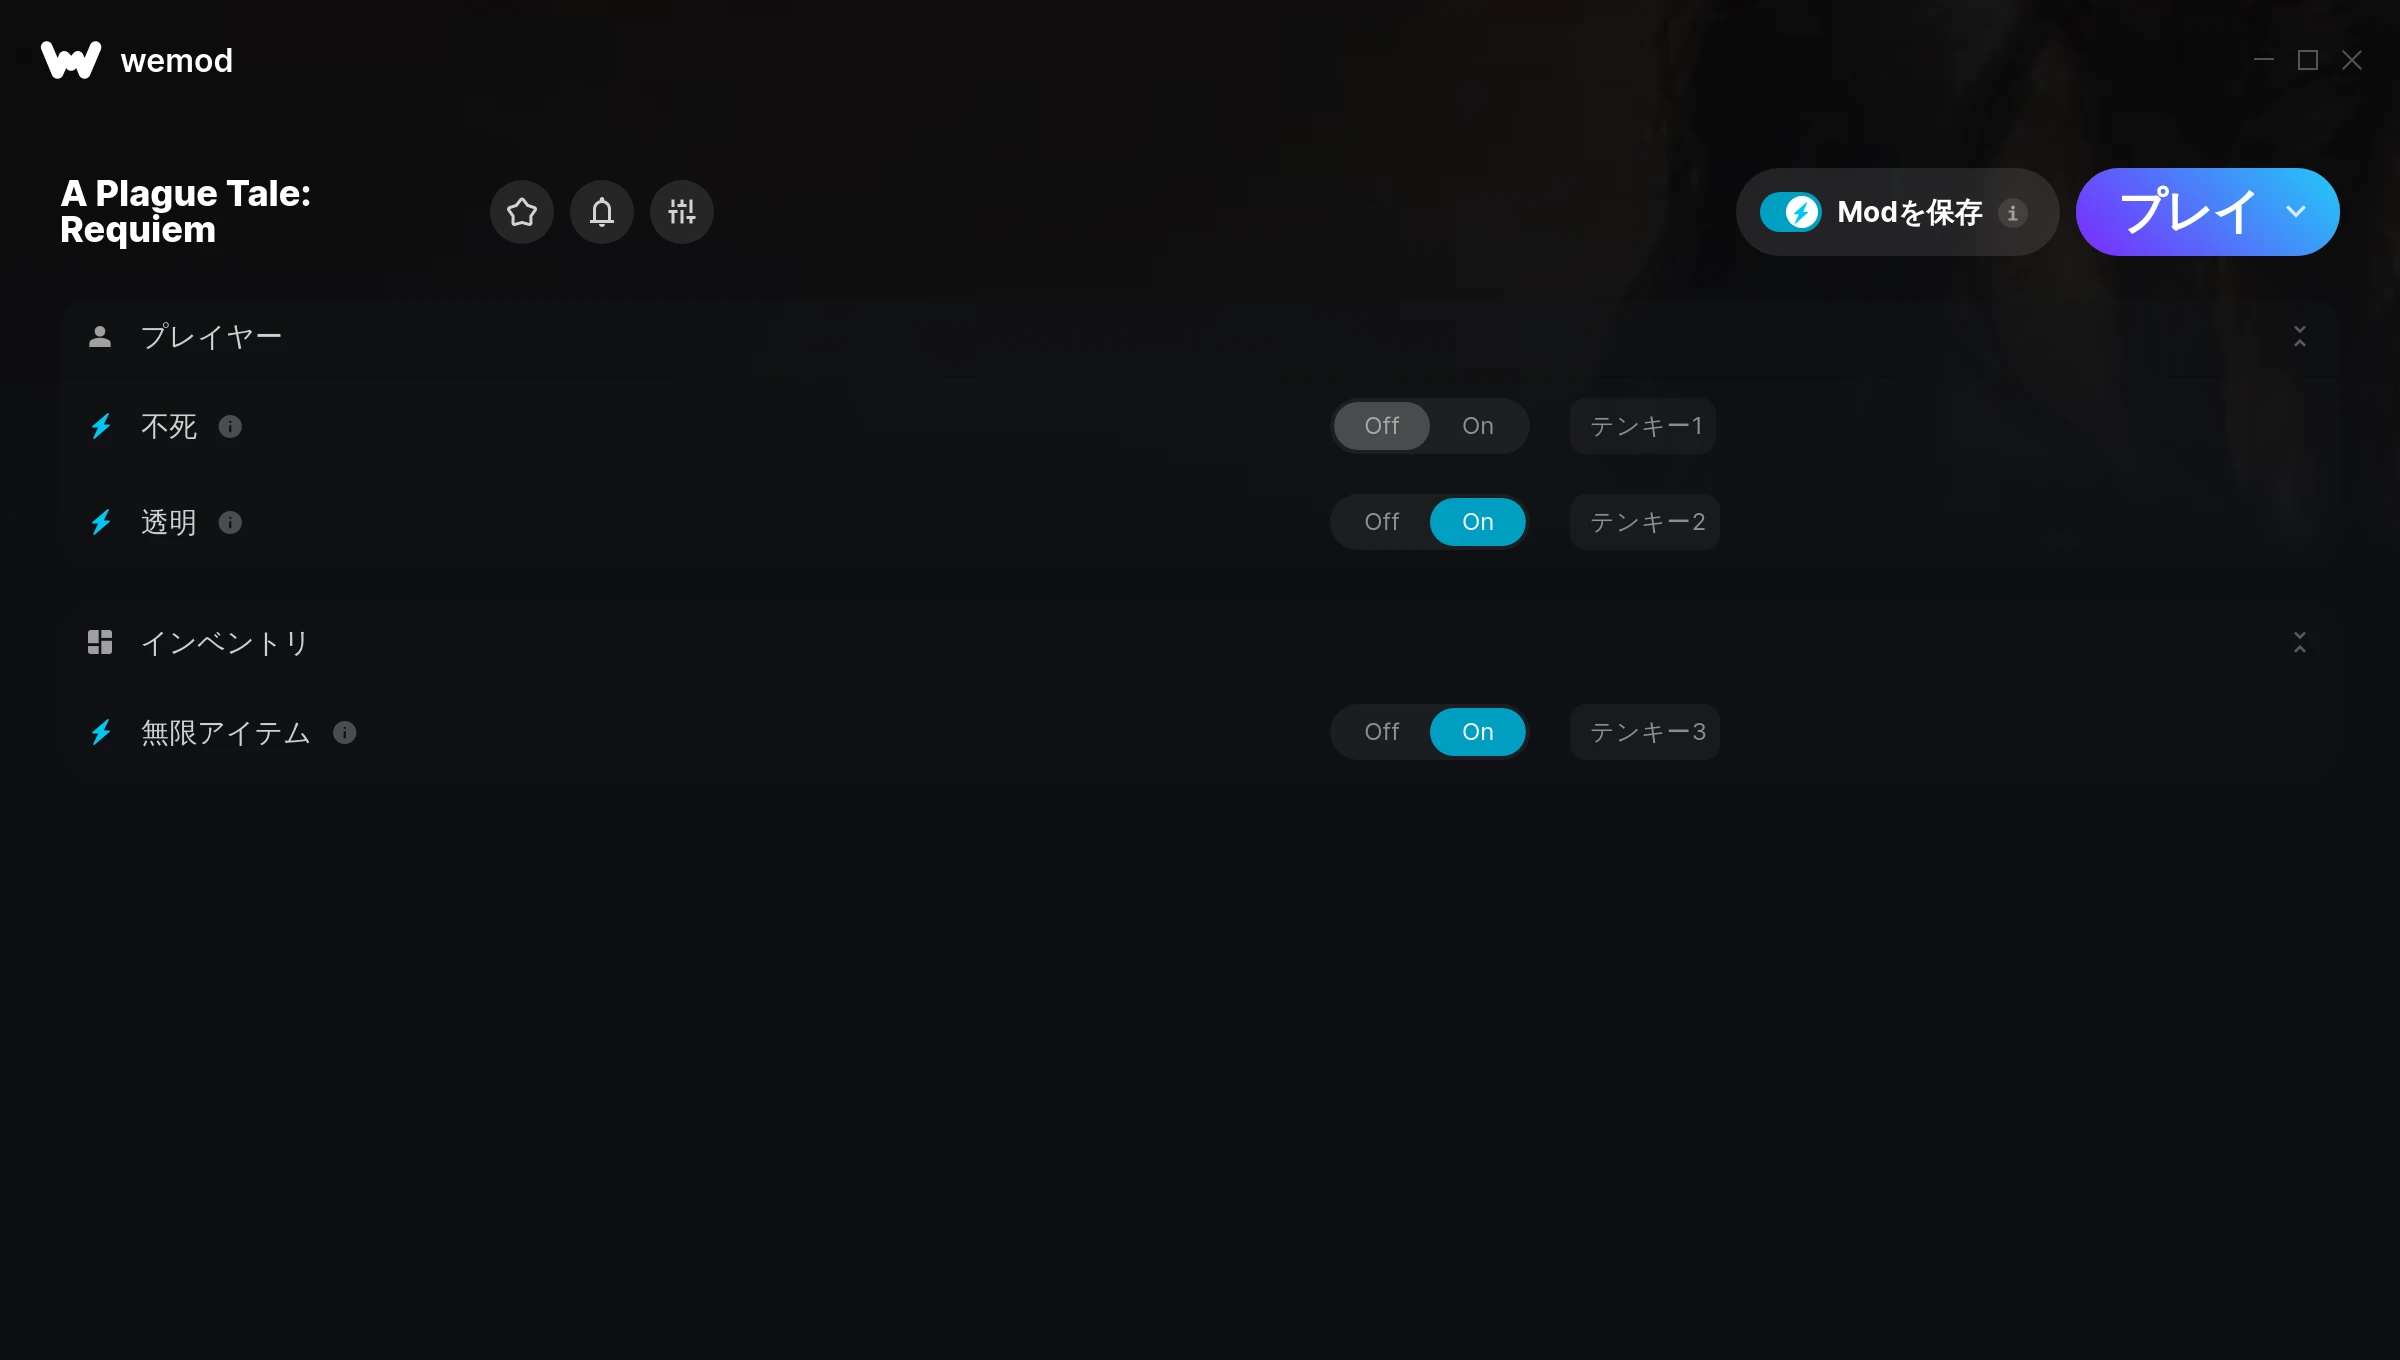Click the info icon in Modを保存
This screenshot has width=2400, height=1360.
2013,213
